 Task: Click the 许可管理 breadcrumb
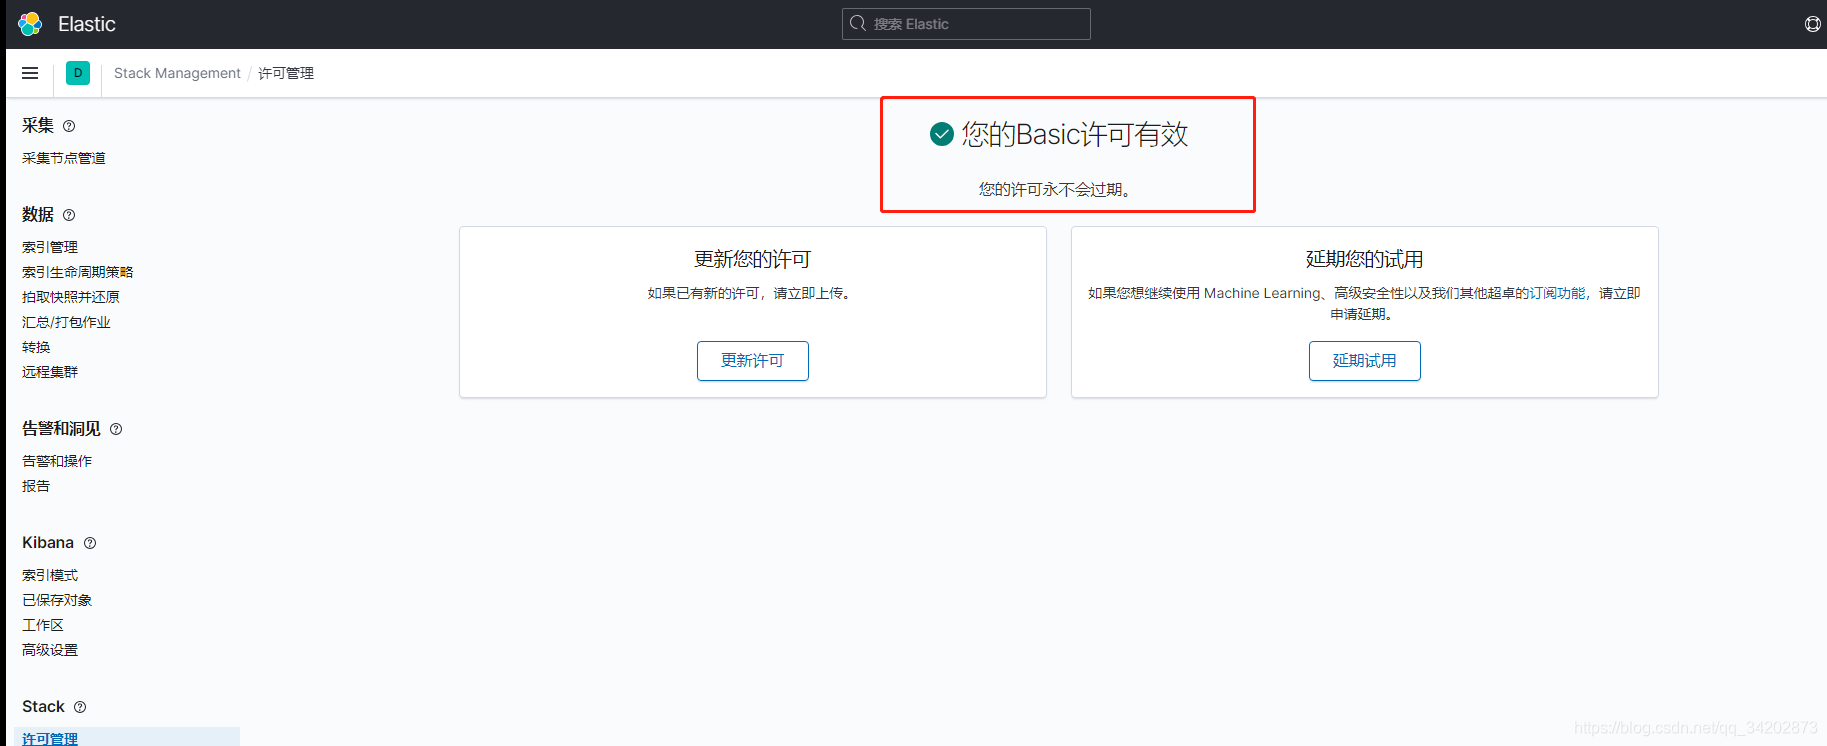(286, 73)
